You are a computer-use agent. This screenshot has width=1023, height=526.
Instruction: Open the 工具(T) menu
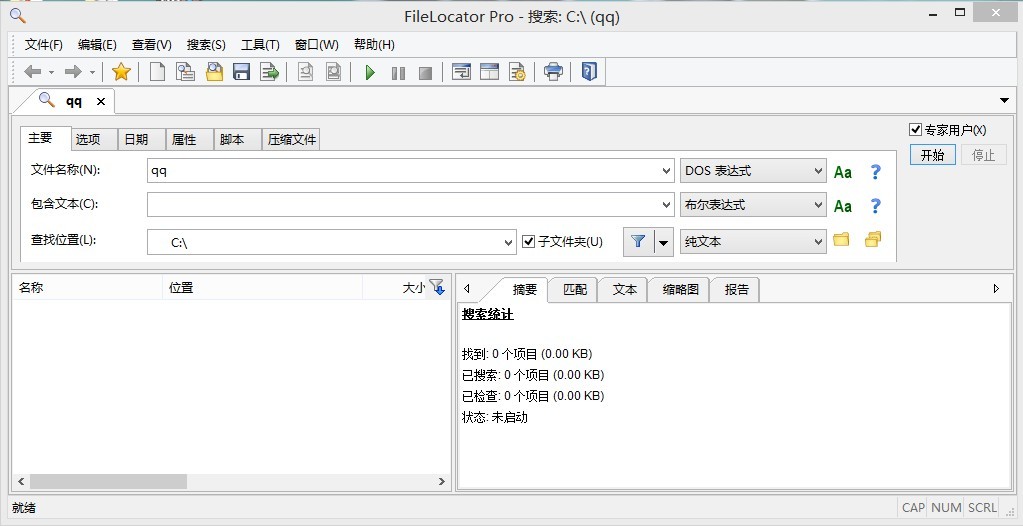(x=260, y=45)
